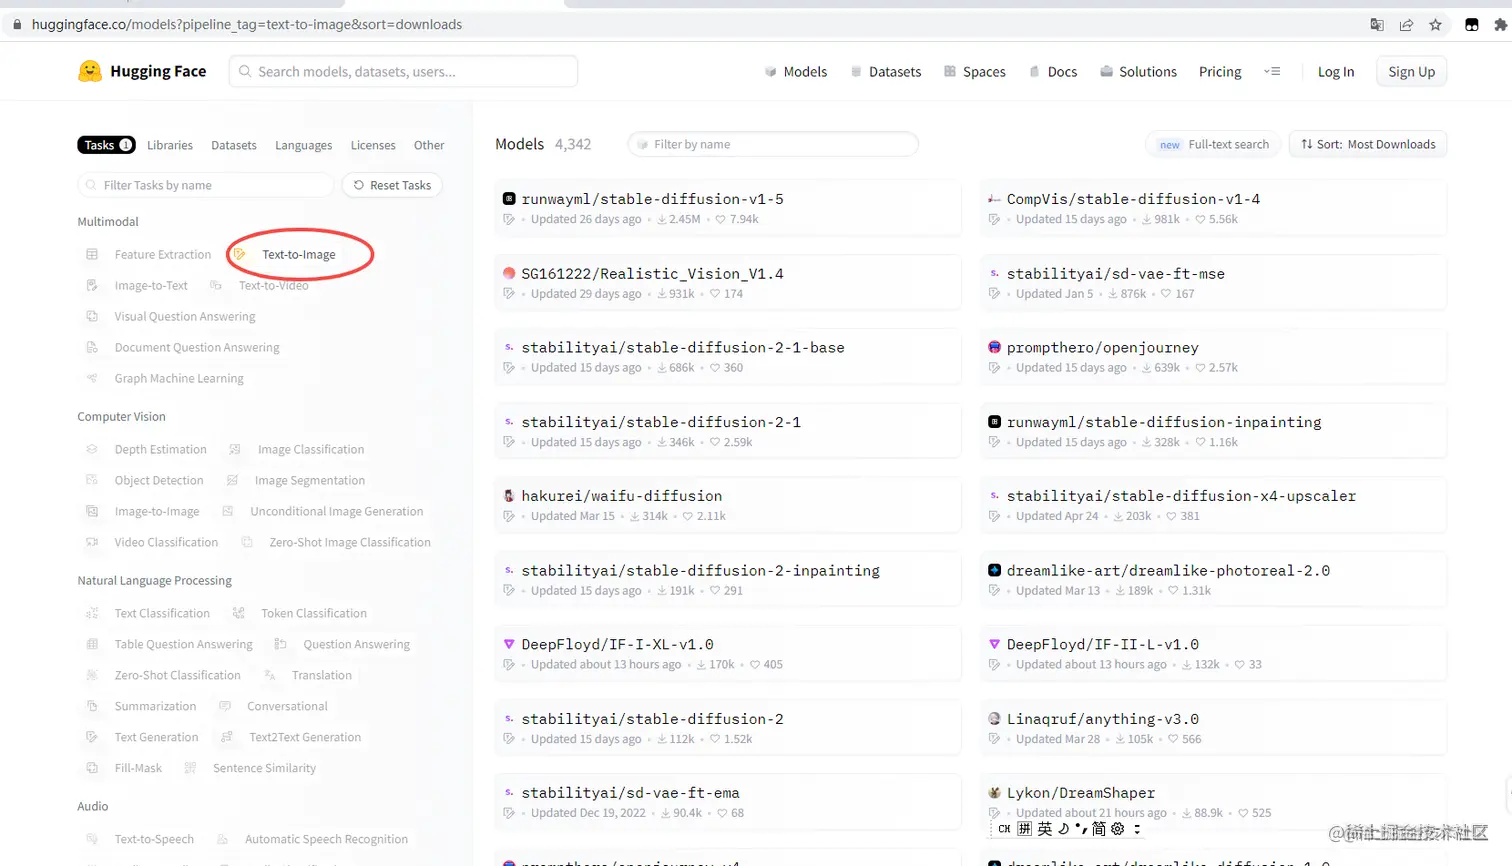Viewport: 1512px width, 866px height.
Task: Click the Filter Tasks by name field
Action: (x=206, y=185)
